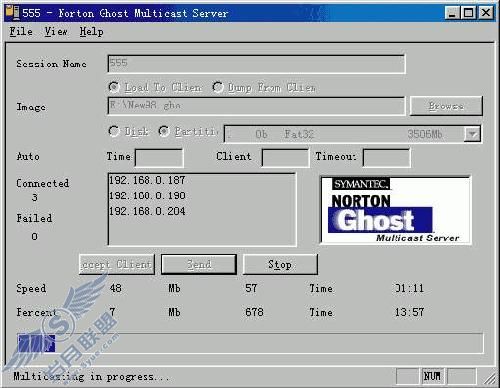Open the File menu
This screenshot has width=500, height=388.
point(21,32)
